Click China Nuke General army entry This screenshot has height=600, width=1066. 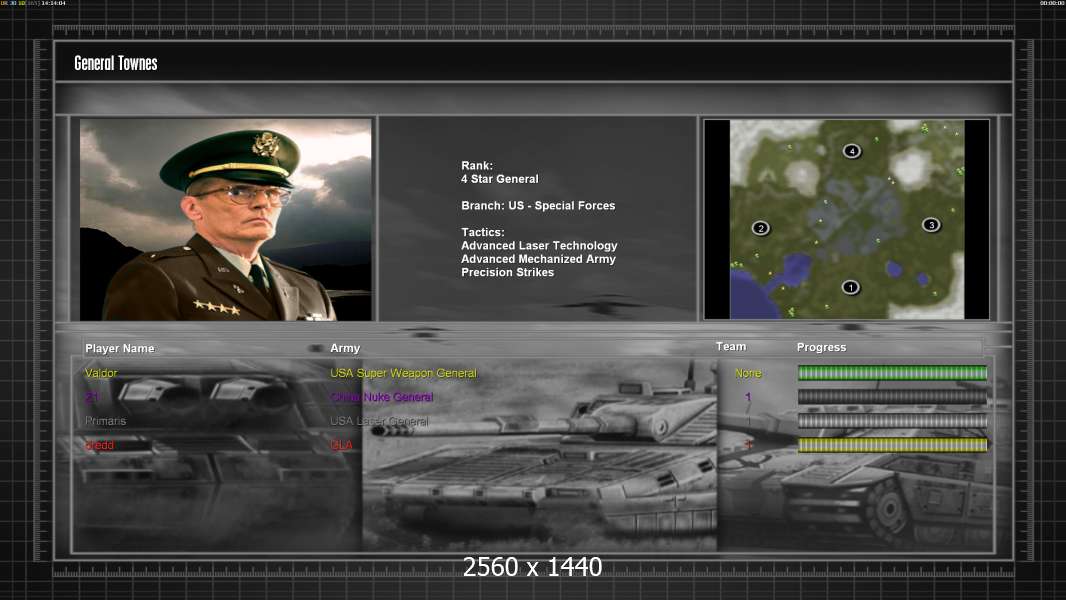[381, 397]
